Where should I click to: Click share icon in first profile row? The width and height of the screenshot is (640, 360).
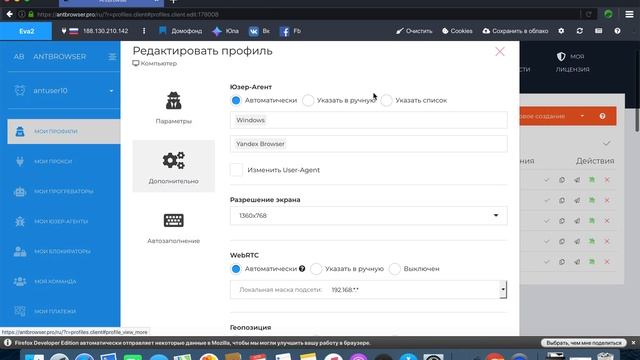click(577, 180)
